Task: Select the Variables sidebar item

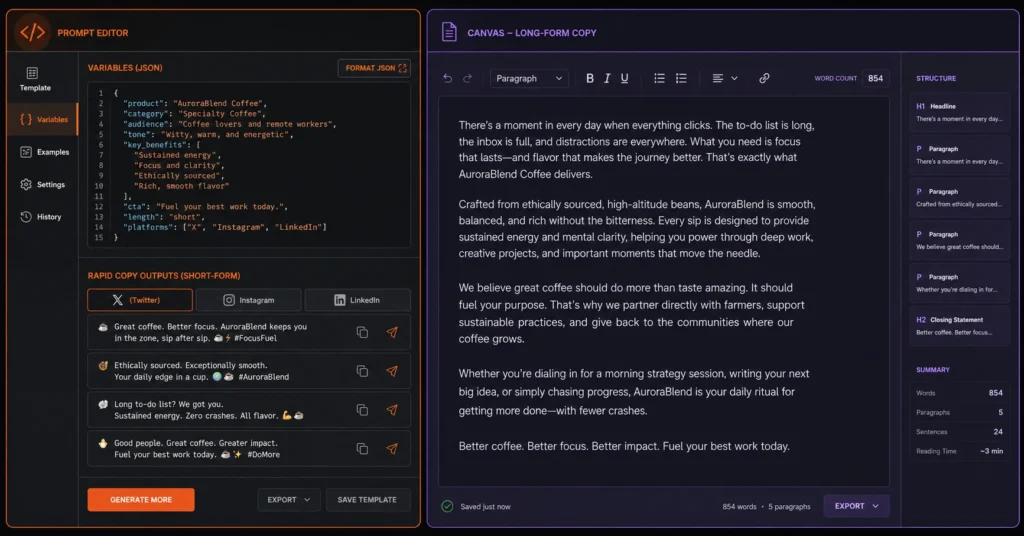Action: point(43,119)
